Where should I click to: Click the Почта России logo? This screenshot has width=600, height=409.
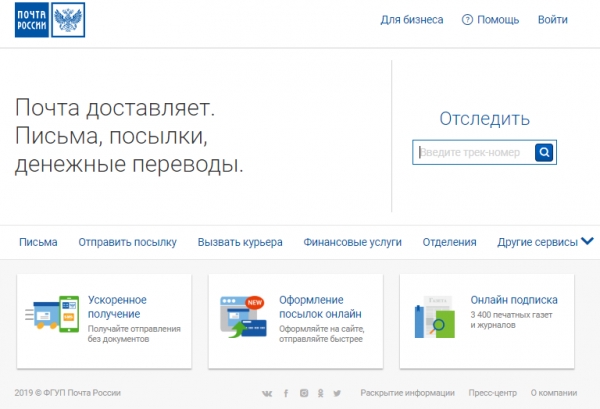click(50, 20)
